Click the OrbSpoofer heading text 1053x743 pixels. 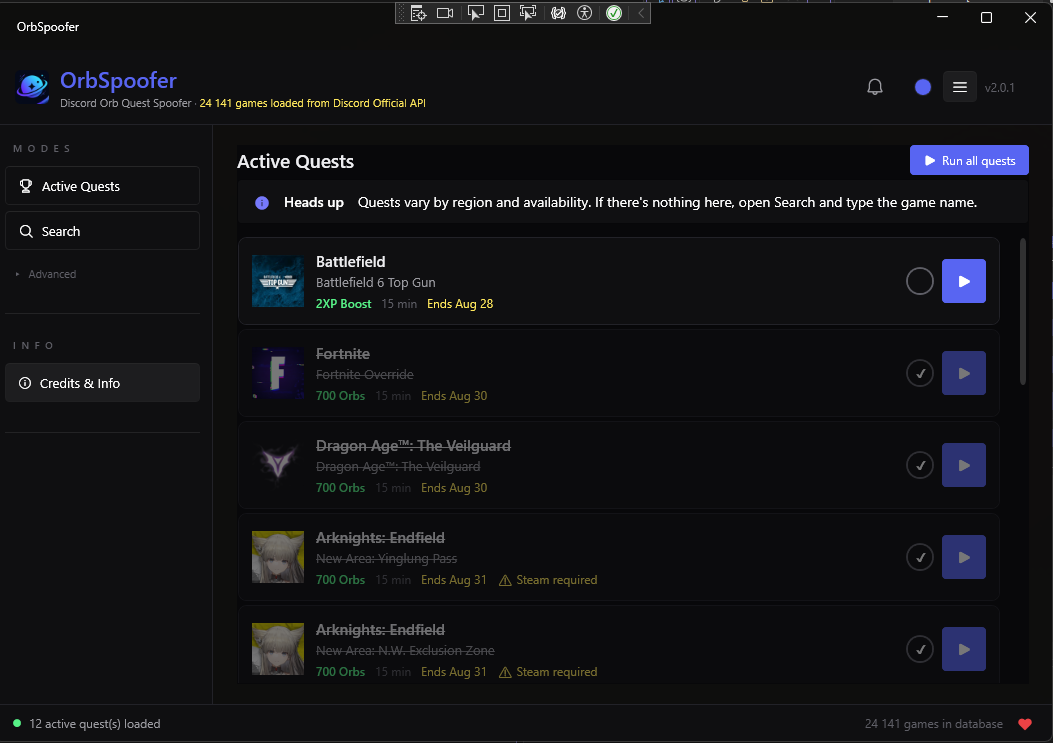coord(118,80)
